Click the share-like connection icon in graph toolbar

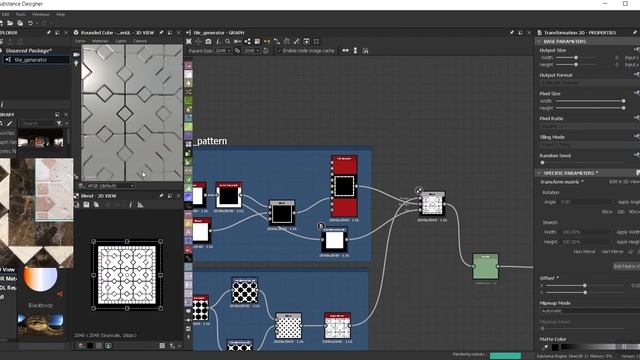(247, 41)
